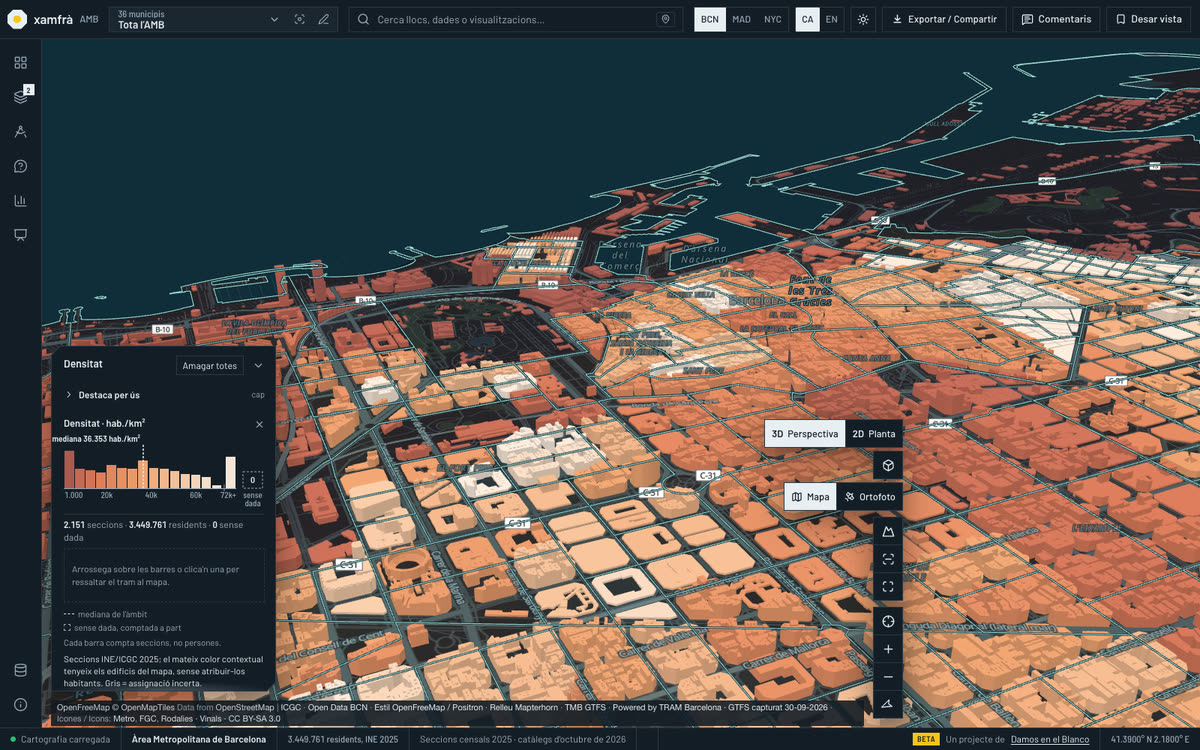The height and width of the screenshot is (750, 1200).
Task: Click the 'Barcelona' map label
Action: (x=757, y=299)
